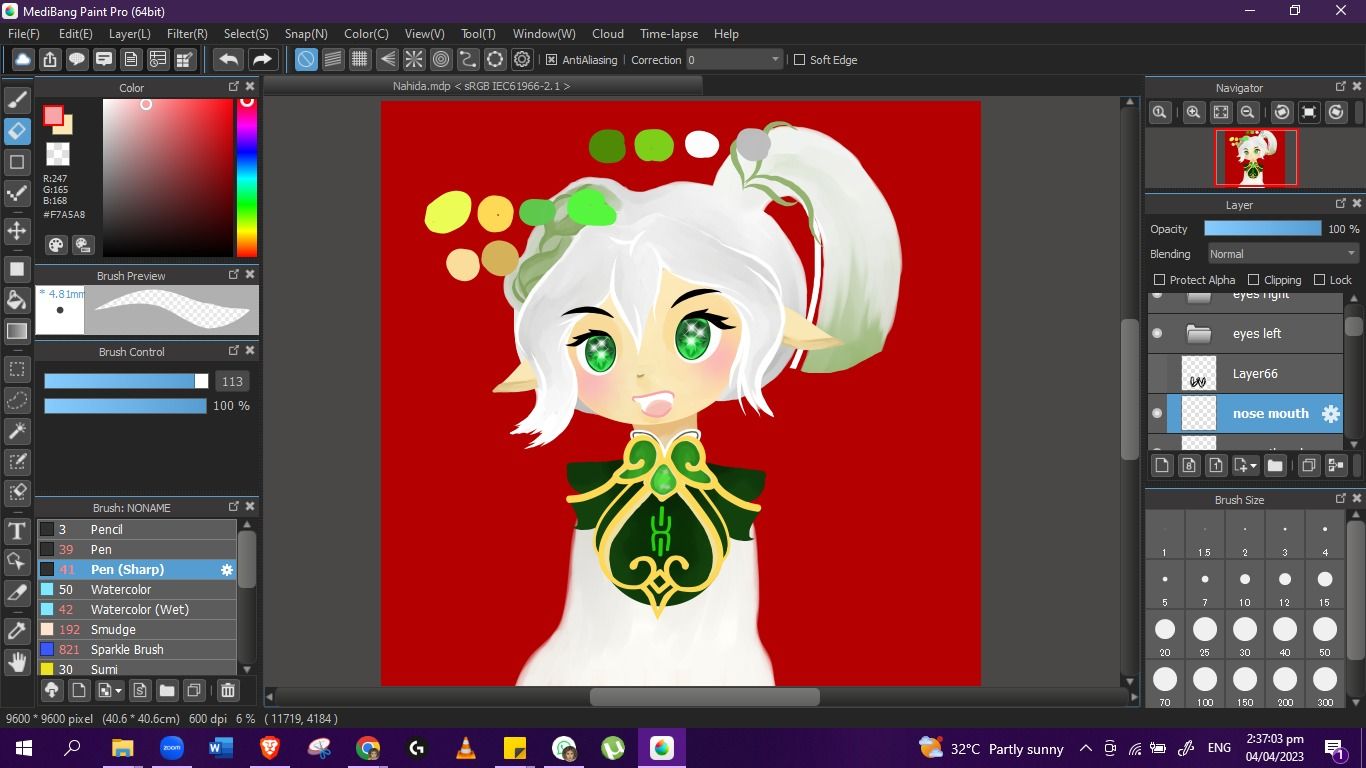Open the snap settings gear on the toolbar
This screenshot has height=768, width=1366.
(x=521, y=59)
